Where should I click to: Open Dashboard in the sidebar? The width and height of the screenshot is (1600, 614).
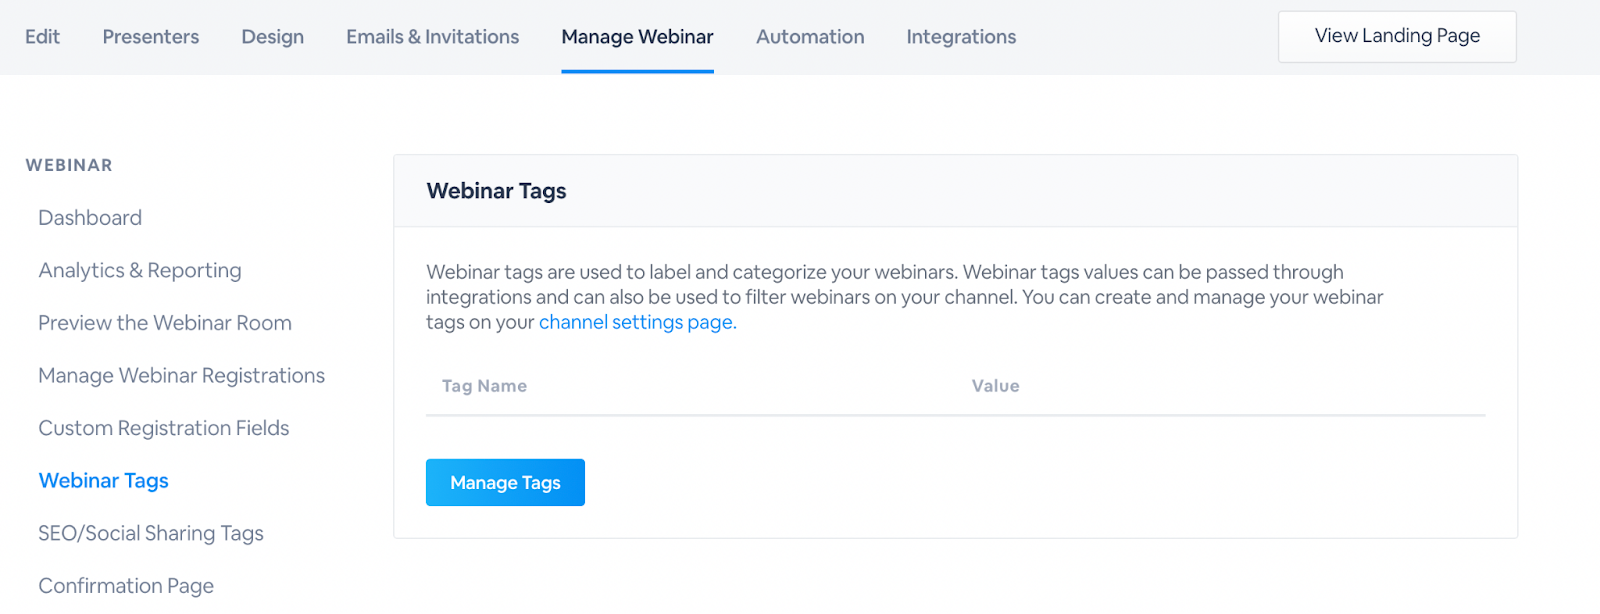tap(90, 218)
